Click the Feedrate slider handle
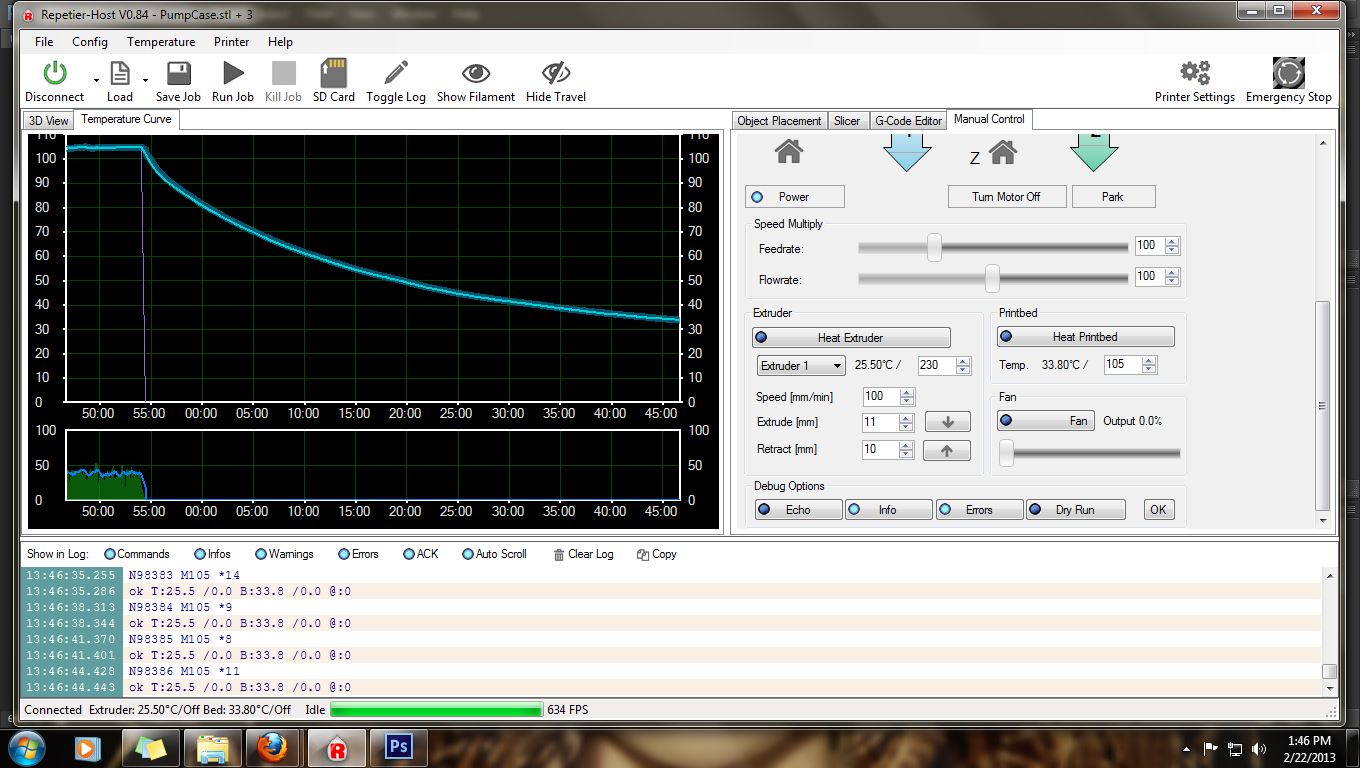The image size is (1360, 768). (934, 247)
